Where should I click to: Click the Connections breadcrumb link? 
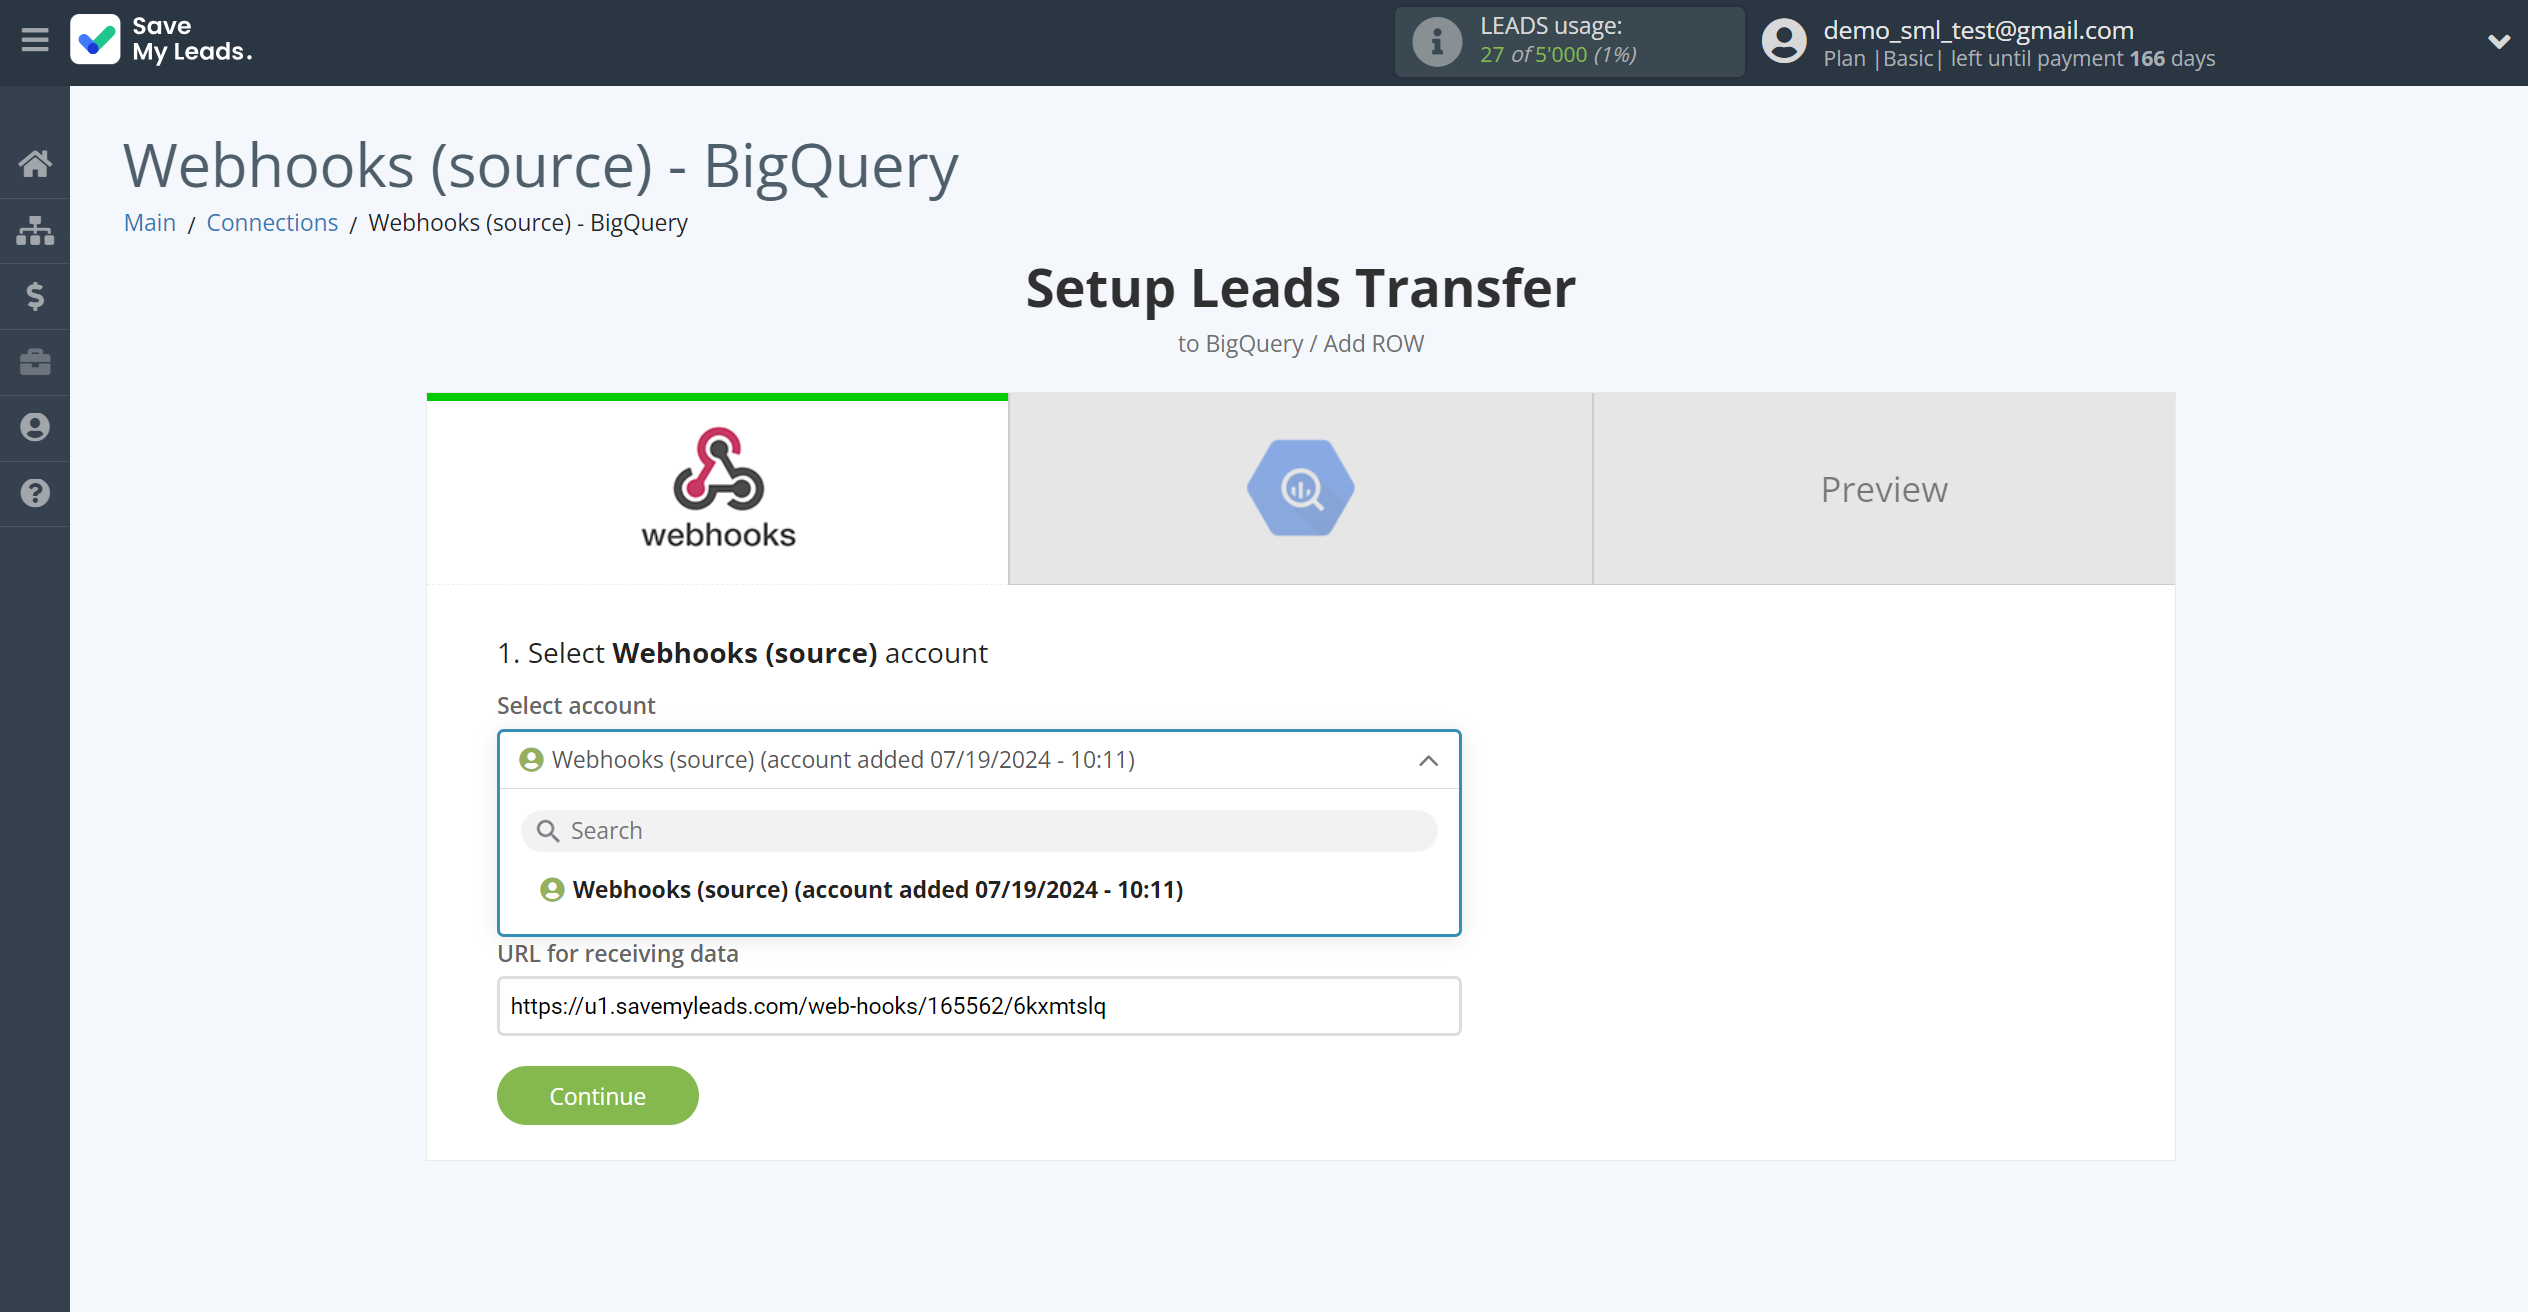[x=273, y=222]
